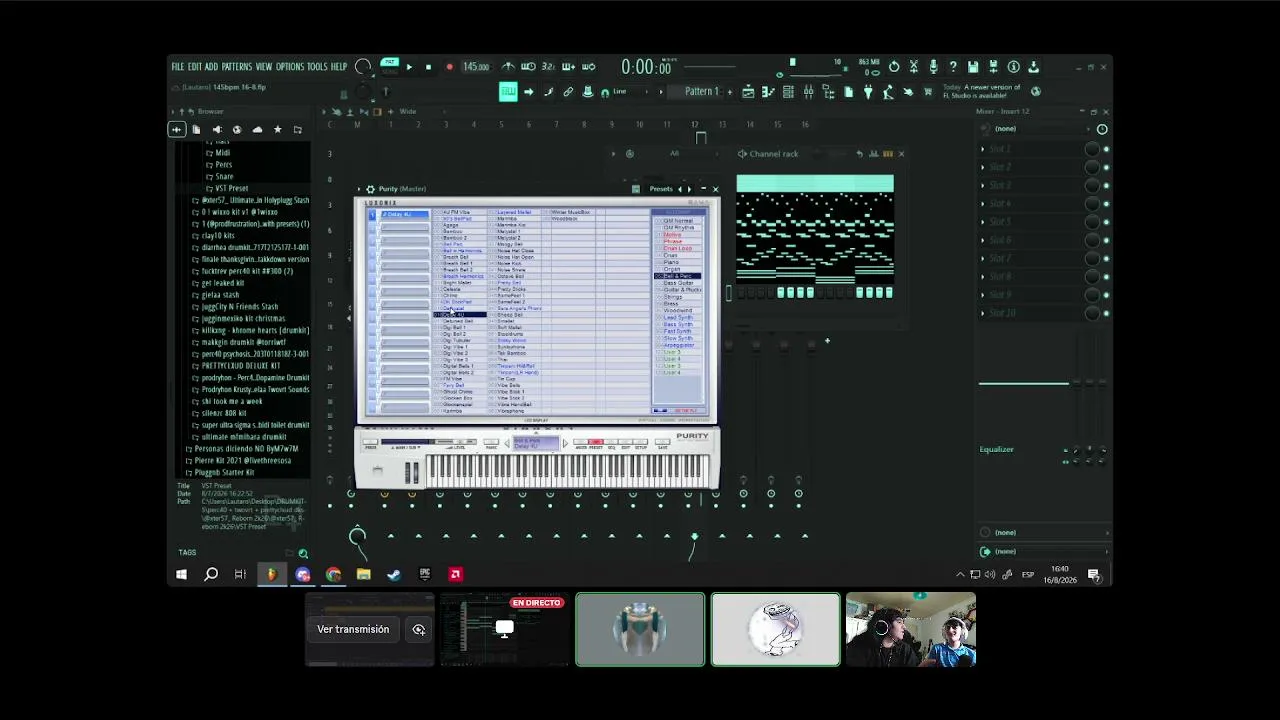
Task: Open File Explorer from the taskbar
Action: [363, 574]
